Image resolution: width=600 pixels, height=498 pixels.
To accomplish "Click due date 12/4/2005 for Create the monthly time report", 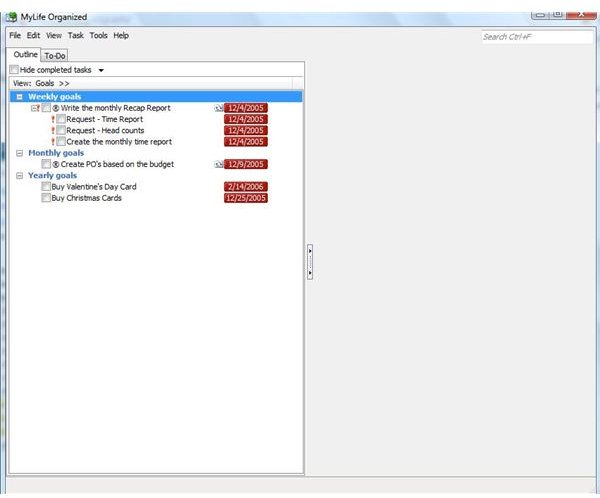I will pos(246,142).
